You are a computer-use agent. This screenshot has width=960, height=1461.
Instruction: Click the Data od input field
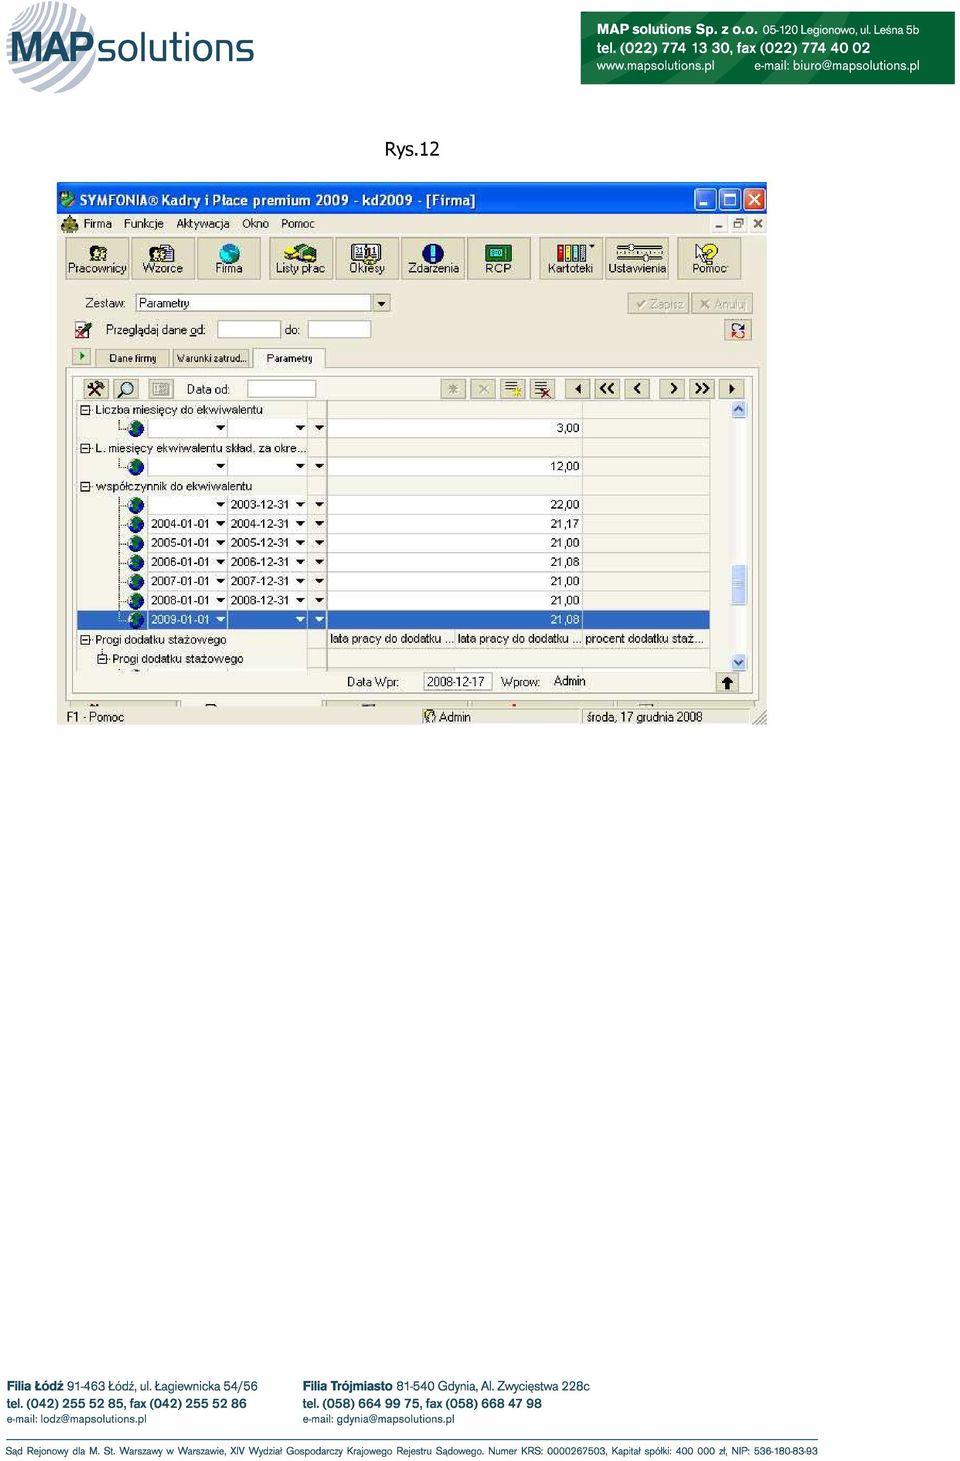point(281,389)
